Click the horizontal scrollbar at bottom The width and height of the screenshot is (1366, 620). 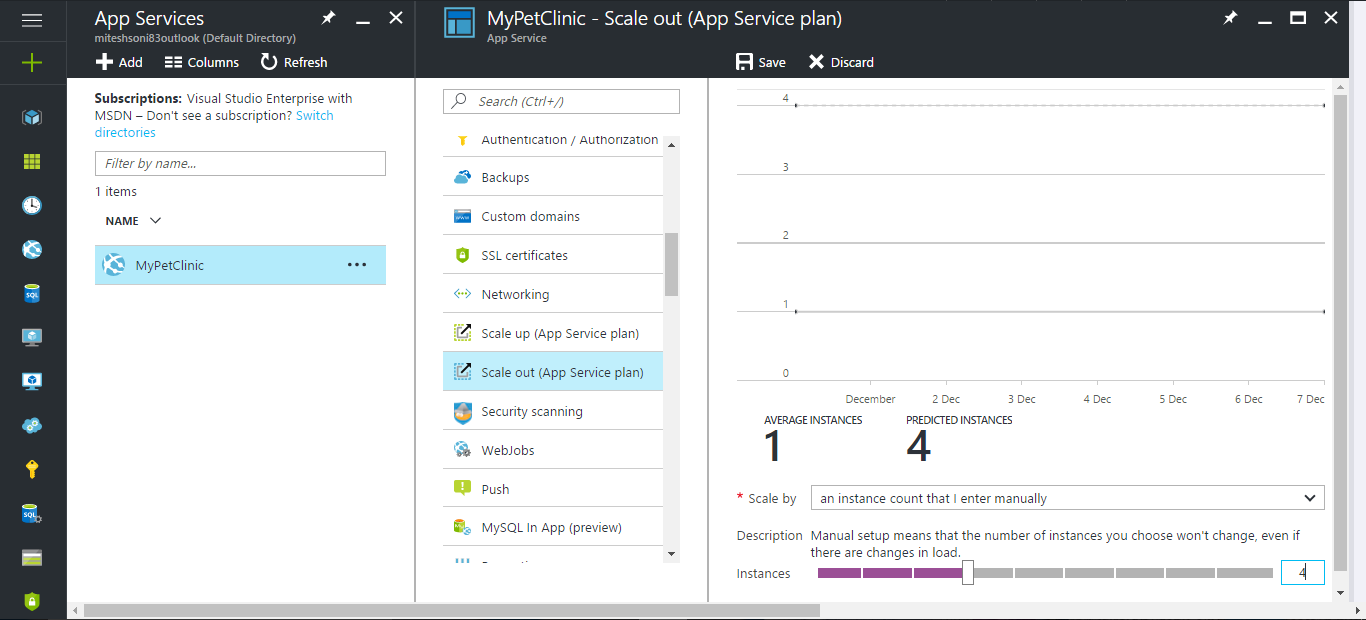click(x=451, y=610)
